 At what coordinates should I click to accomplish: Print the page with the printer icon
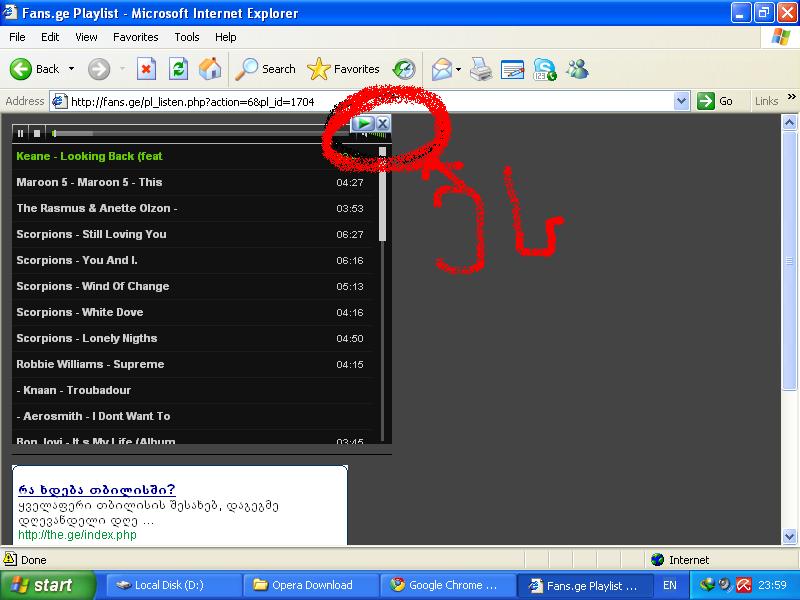coord(481,69)
